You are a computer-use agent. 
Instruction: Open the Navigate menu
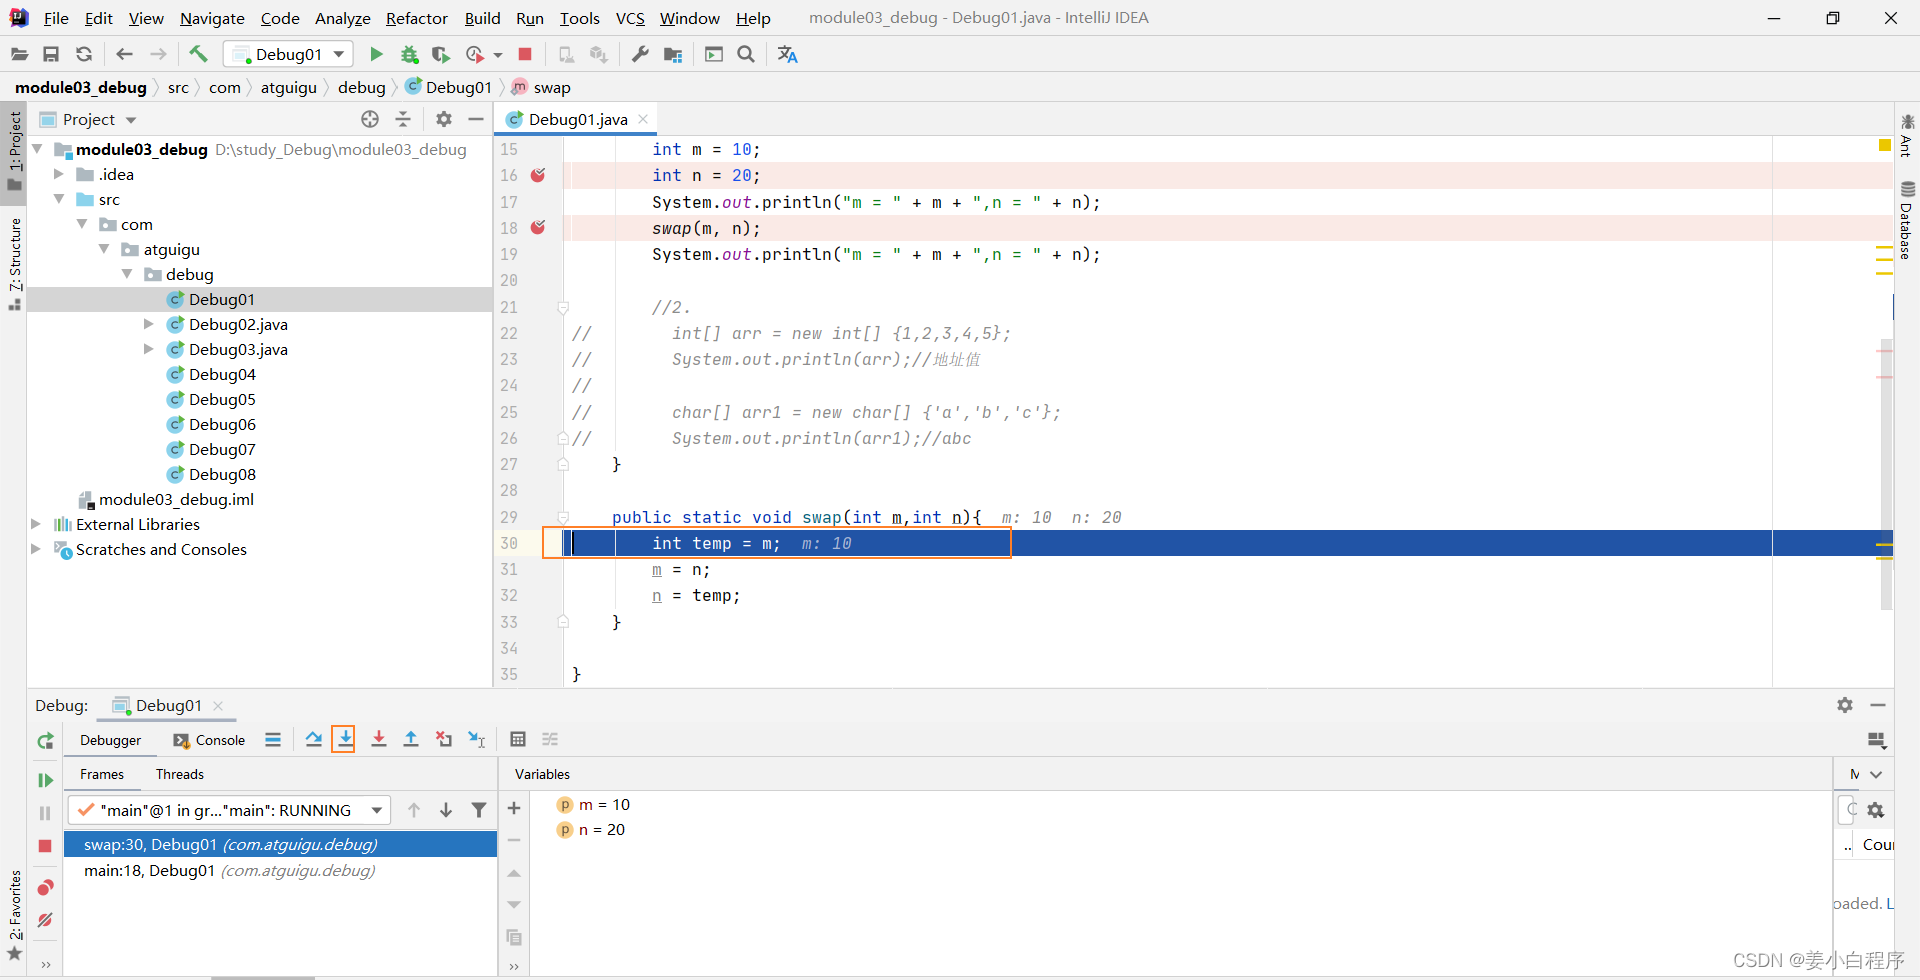coord(212,18)
